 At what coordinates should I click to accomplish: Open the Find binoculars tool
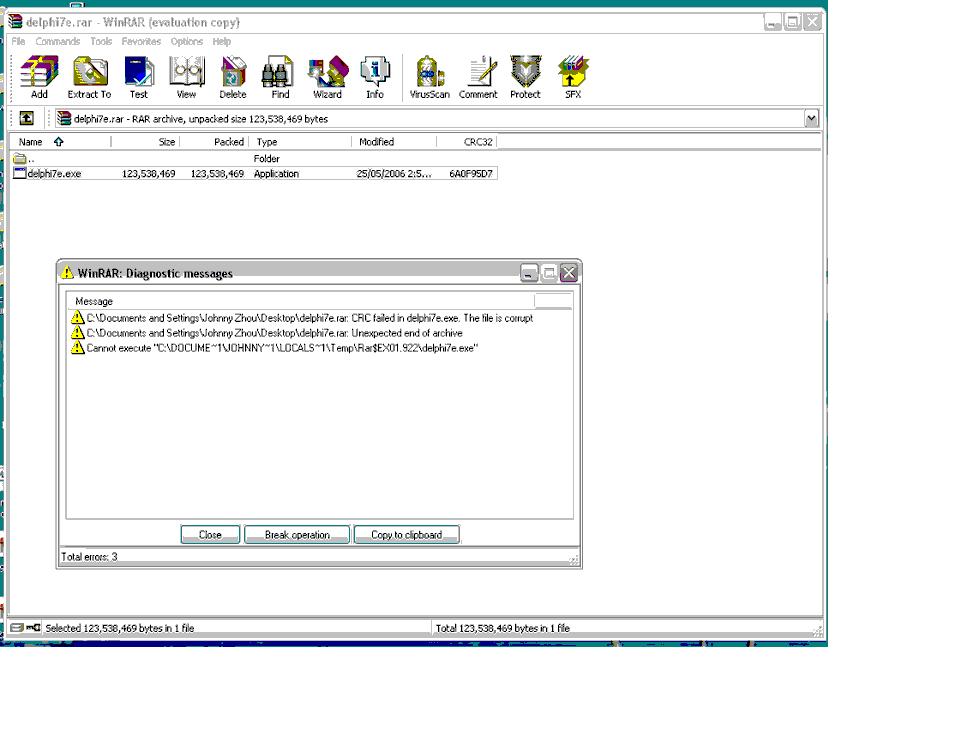coord(280,77)
